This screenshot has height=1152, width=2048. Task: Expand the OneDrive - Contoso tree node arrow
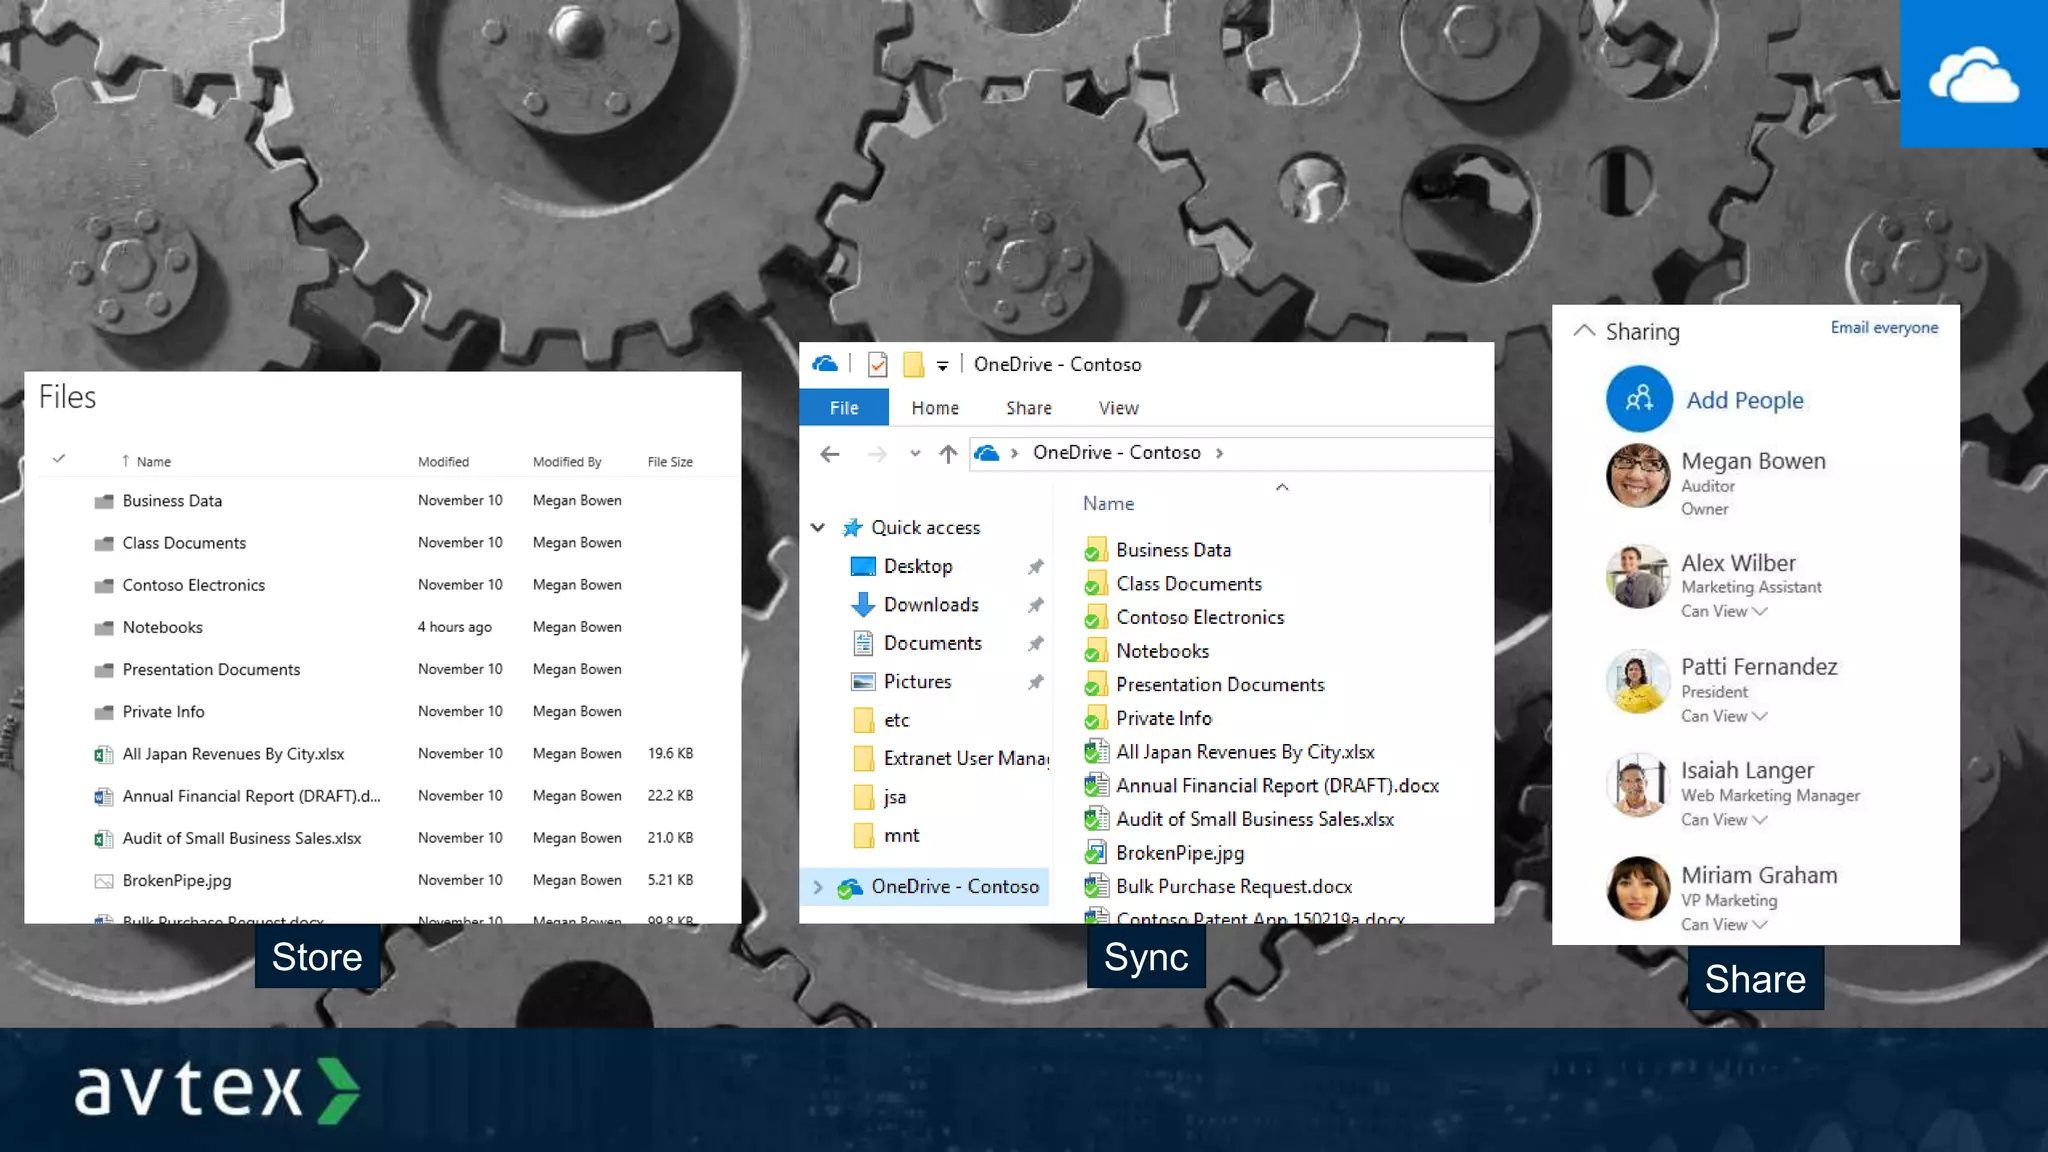(818, 887)
